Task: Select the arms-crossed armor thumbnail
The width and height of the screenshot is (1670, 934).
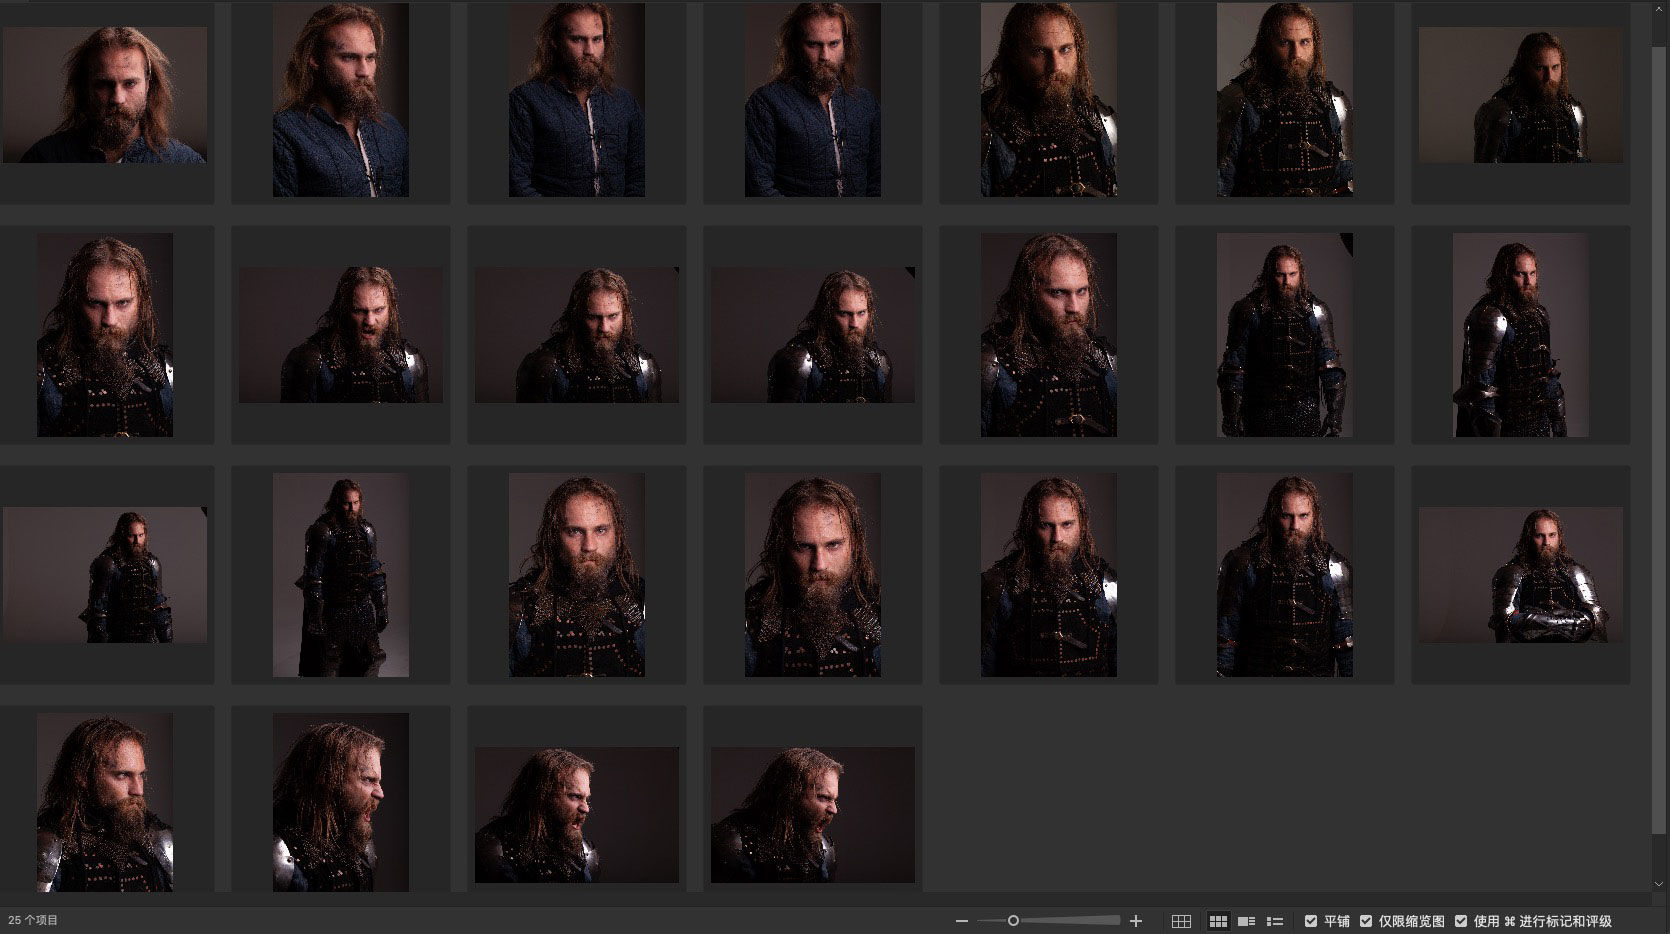Action: point(1520,575)
